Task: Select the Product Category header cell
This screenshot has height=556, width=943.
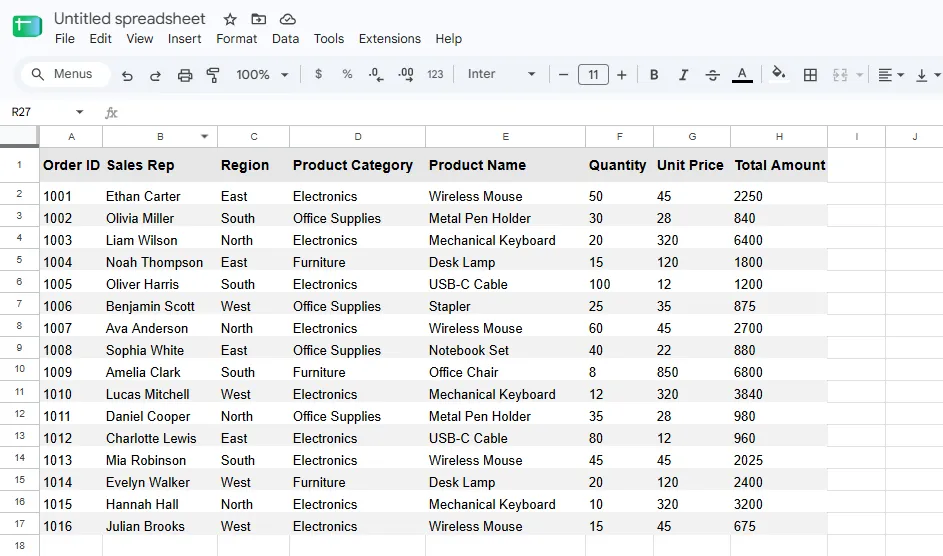Action: click(357, 165)
